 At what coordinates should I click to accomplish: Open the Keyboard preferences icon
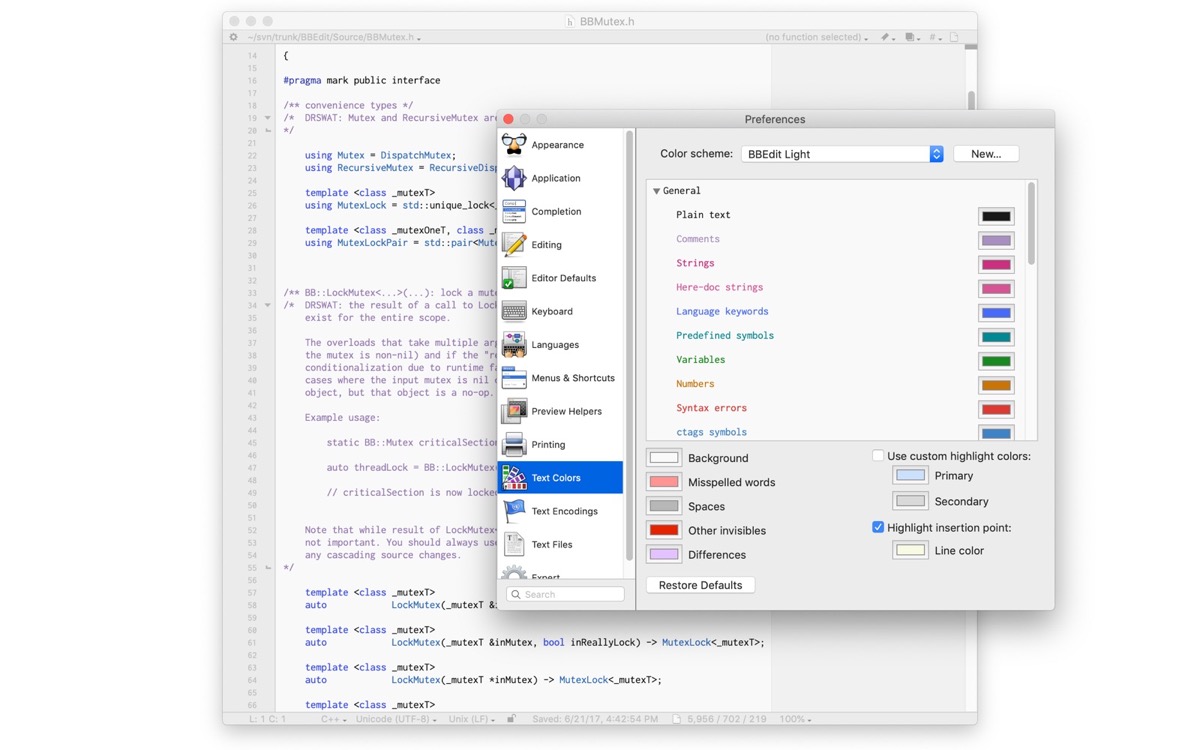(x=514, y=311)
